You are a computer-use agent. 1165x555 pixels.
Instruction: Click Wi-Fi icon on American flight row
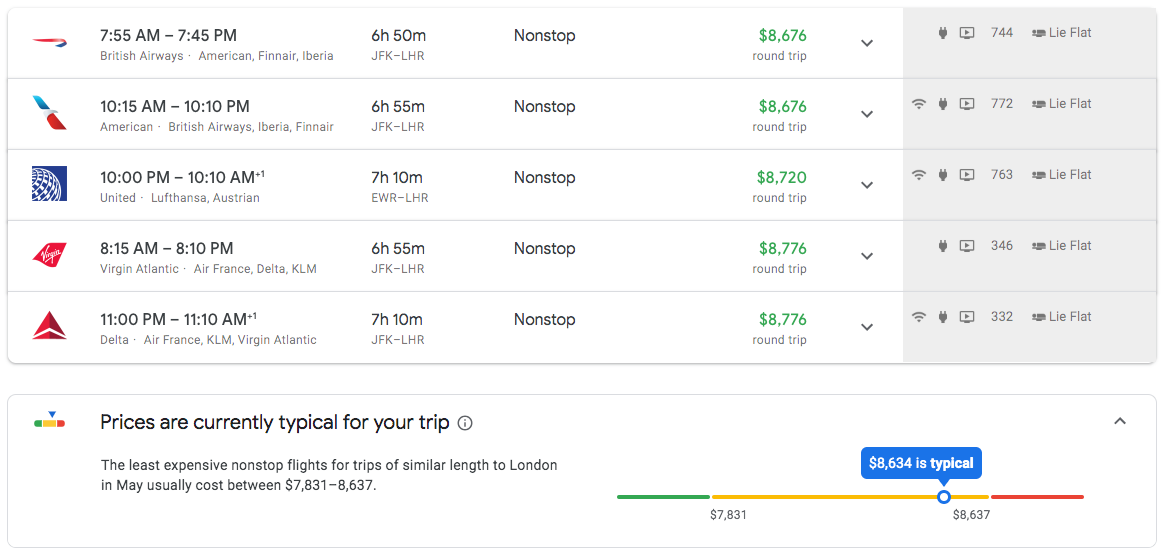tap(918, 104)
